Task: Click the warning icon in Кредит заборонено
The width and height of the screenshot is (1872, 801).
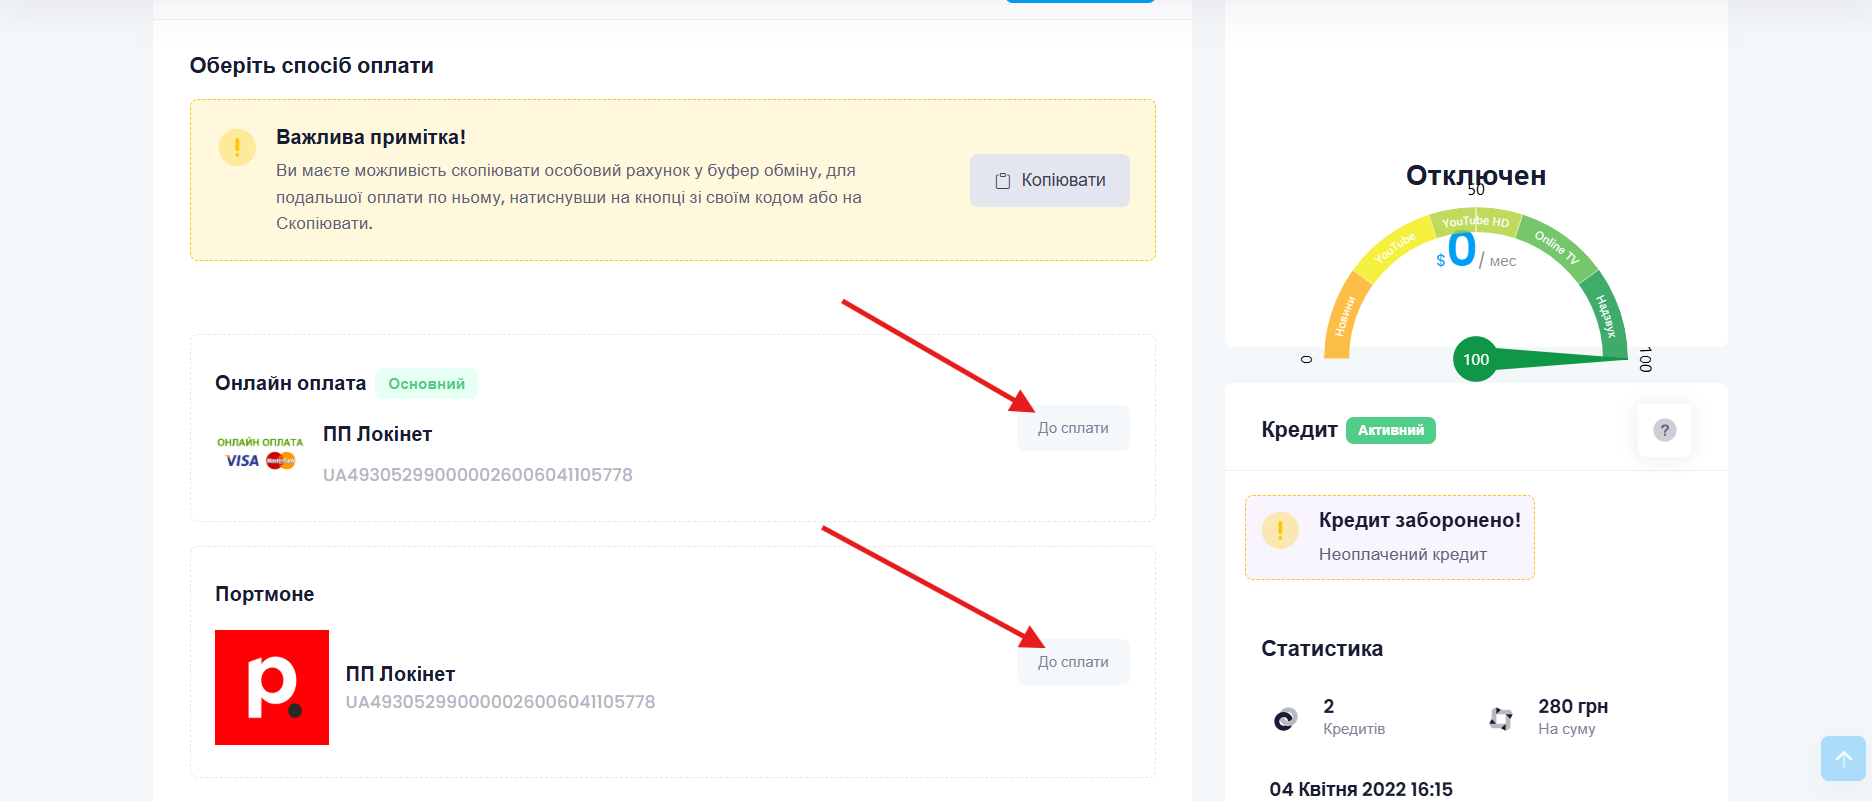Action: coord(1280,530)
